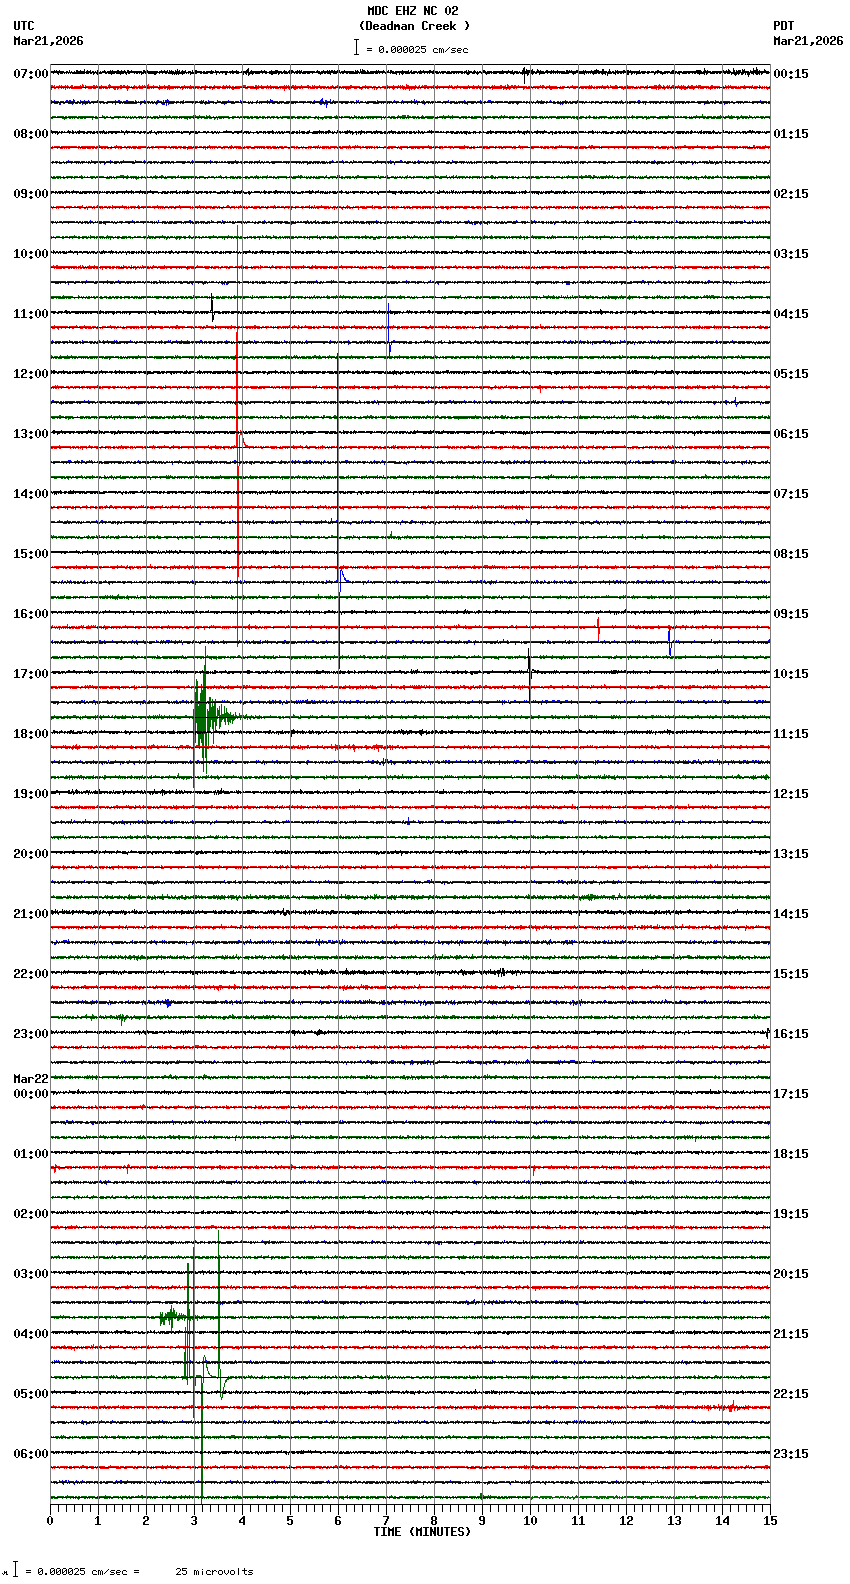Click the '0' tick on the minutes axis

point(50,1521)
